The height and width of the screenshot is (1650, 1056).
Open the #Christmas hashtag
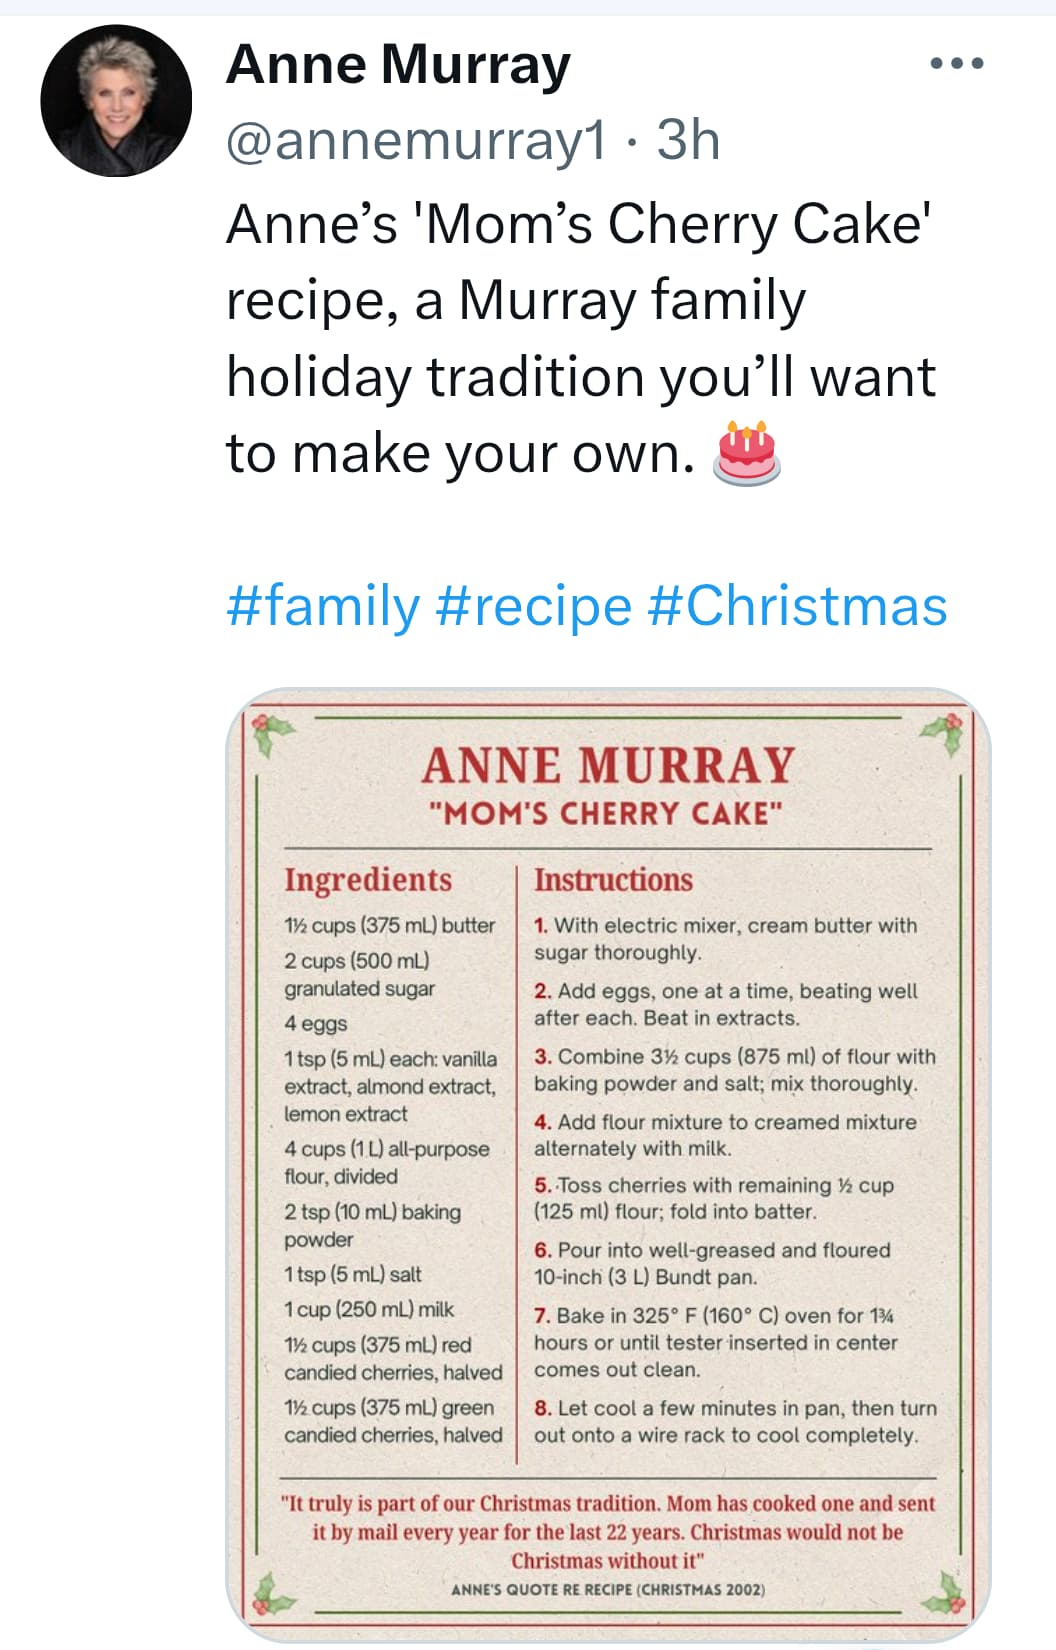tap(797, 607)
